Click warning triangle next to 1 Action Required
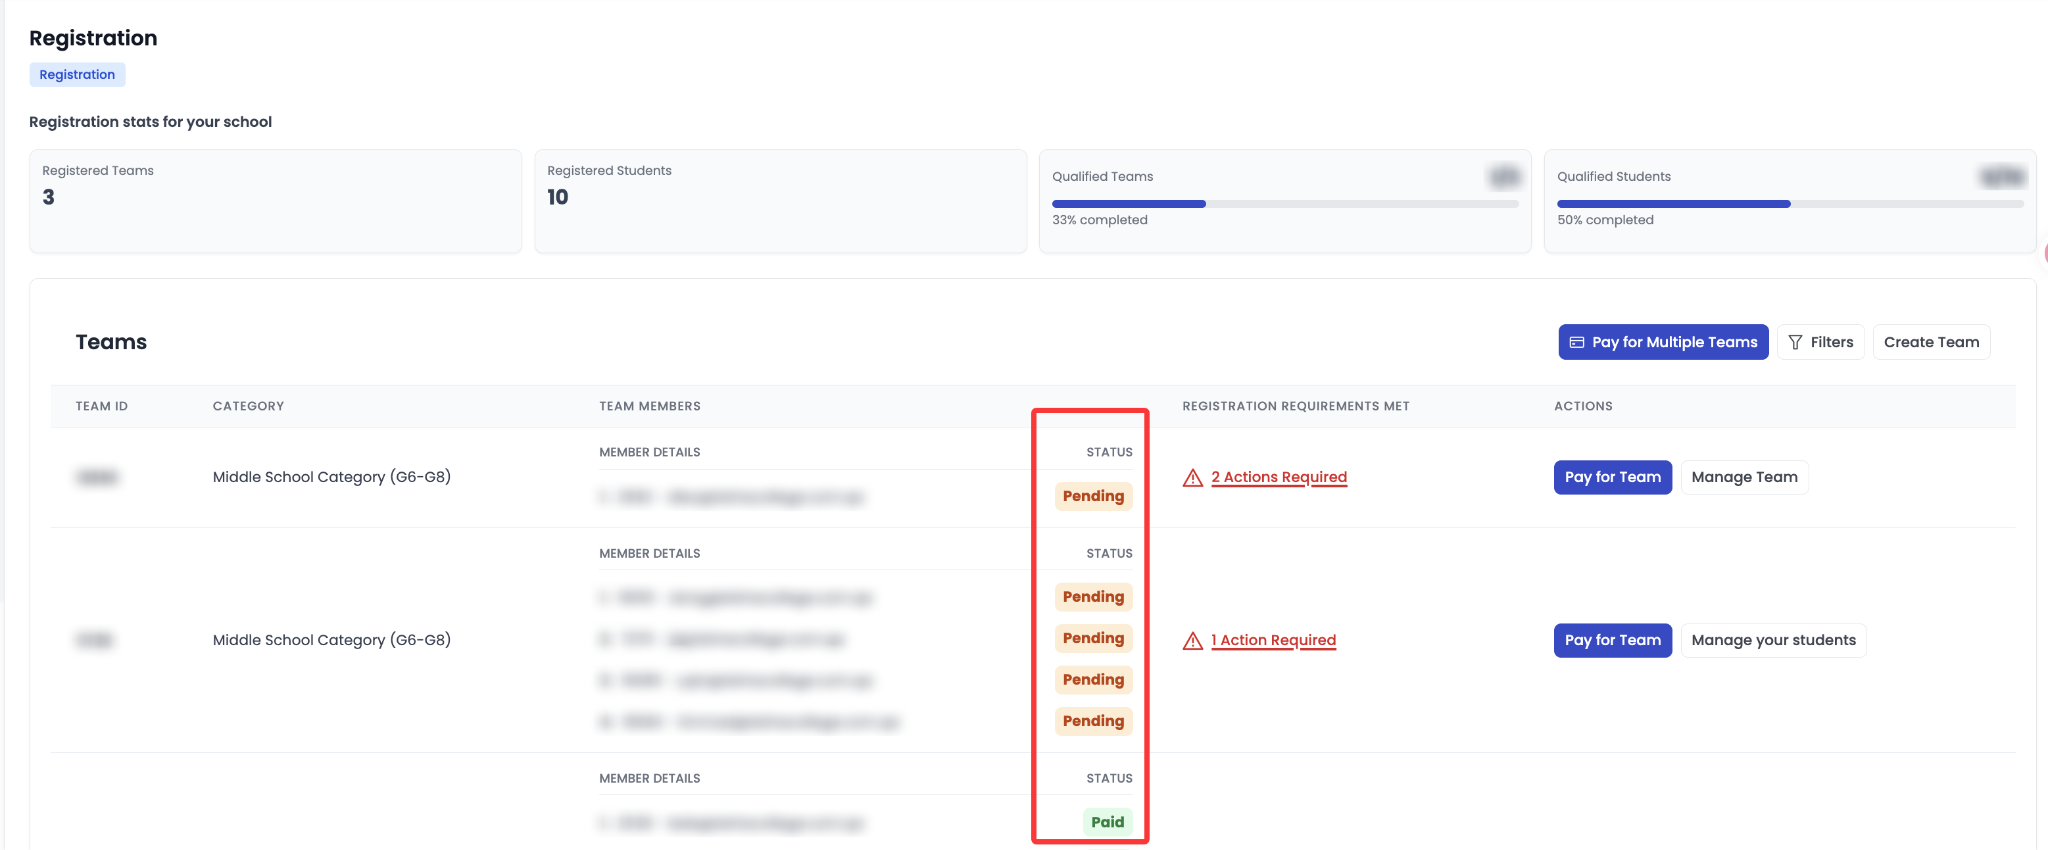 tap(1193, 641)
